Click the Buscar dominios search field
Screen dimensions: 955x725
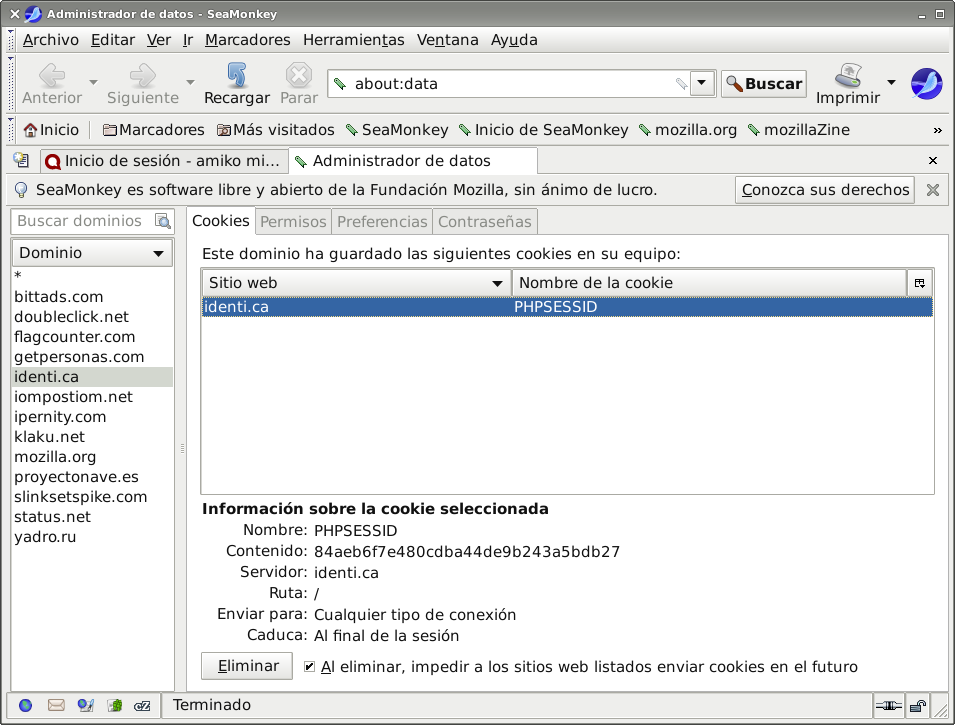coord(82,221)
